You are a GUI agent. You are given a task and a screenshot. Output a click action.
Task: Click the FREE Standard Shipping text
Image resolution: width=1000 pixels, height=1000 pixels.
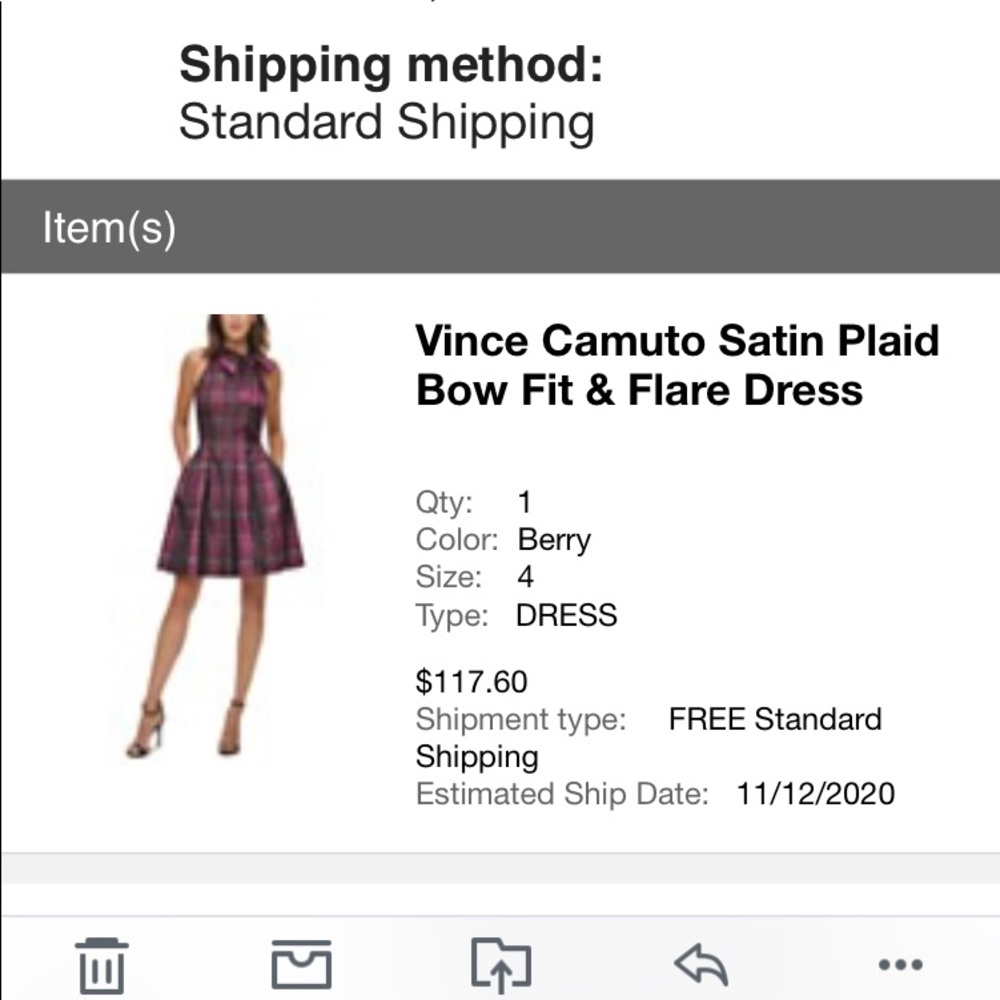point(775,719)
